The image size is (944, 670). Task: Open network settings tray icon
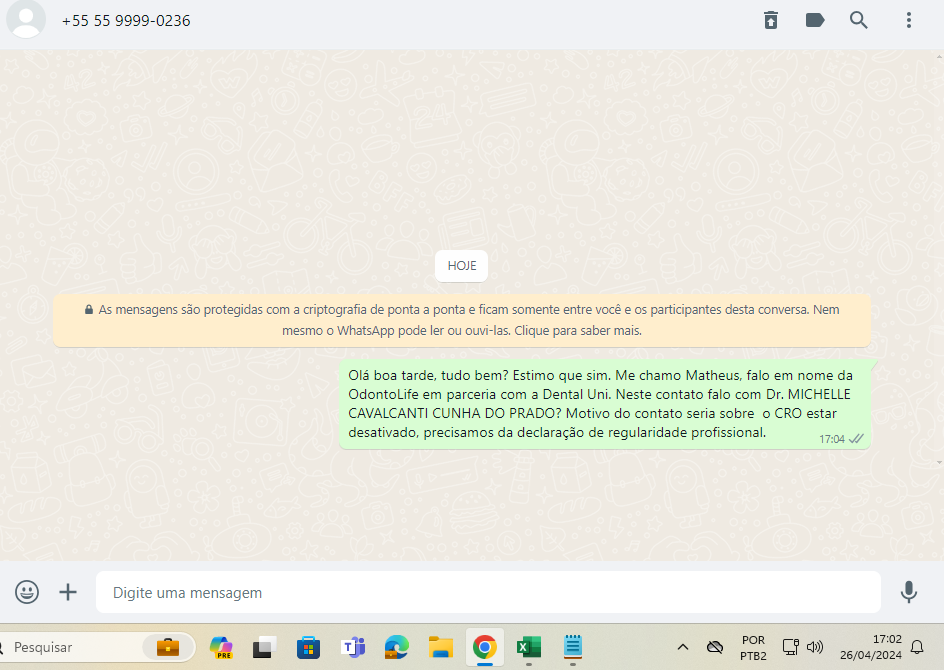(790, 647)
